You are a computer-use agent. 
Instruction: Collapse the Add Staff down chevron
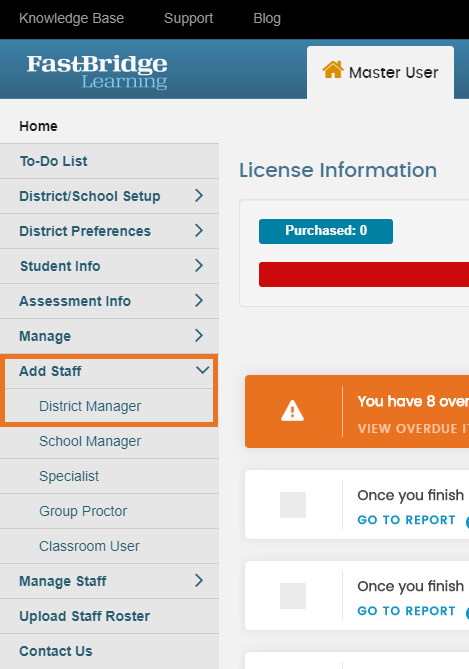click(x=202, y=370)
